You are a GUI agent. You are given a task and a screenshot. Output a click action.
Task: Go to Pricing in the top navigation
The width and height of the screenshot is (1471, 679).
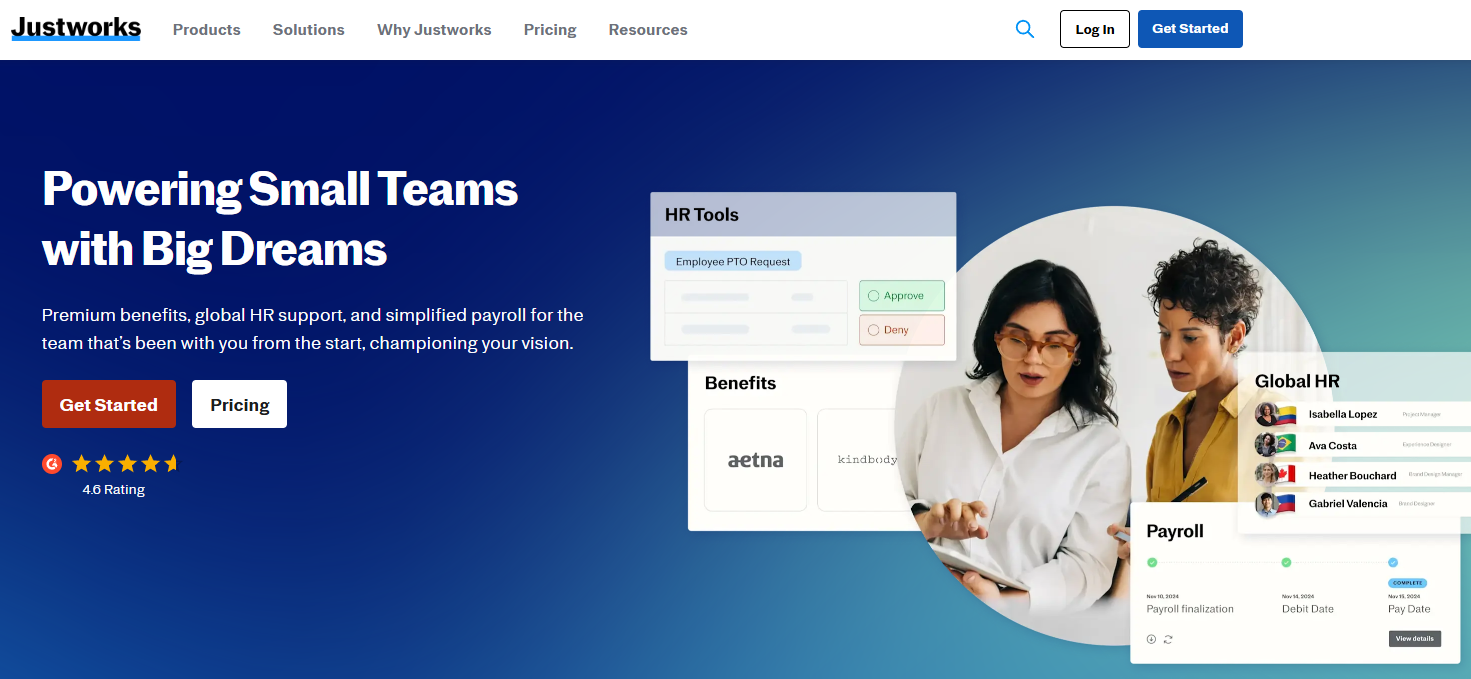(550, 30)
